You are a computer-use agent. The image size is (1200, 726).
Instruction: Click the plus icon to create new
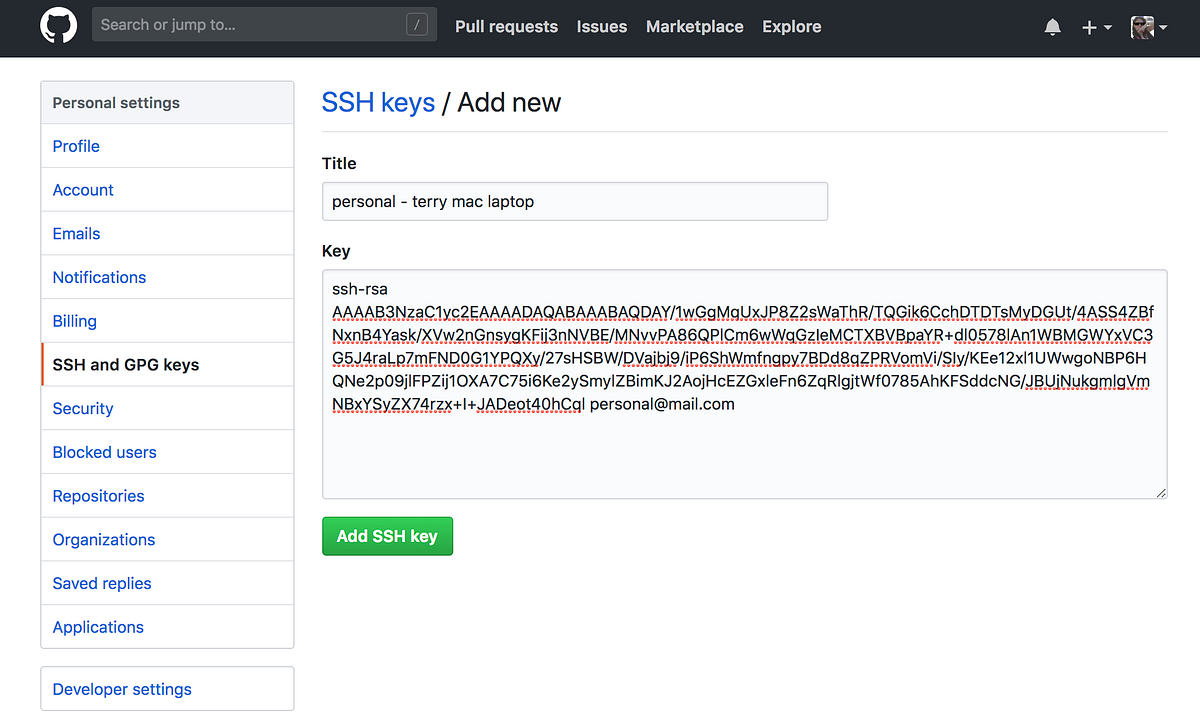1090,27
